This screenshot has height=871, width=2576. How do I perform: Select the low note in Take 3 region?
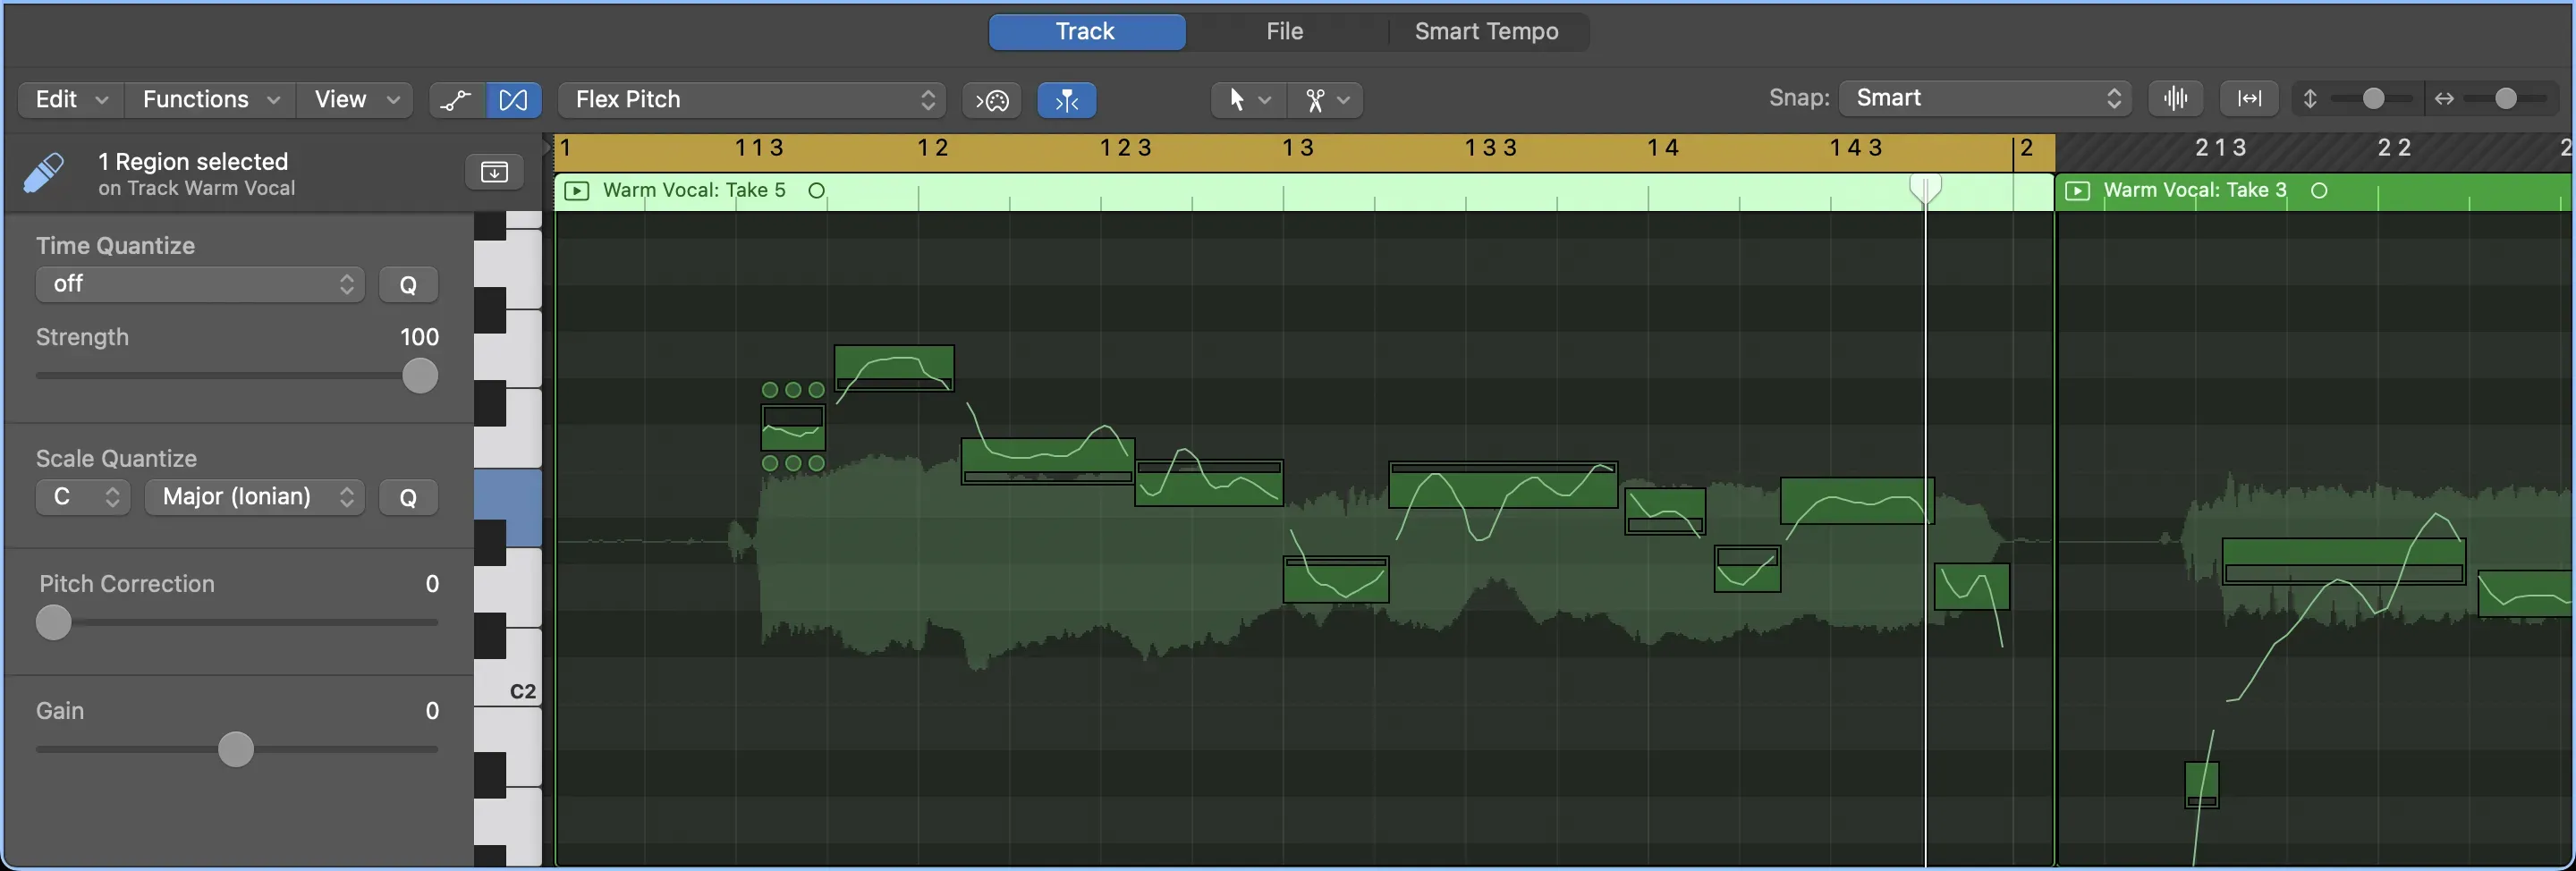[x=2201, y=785]
